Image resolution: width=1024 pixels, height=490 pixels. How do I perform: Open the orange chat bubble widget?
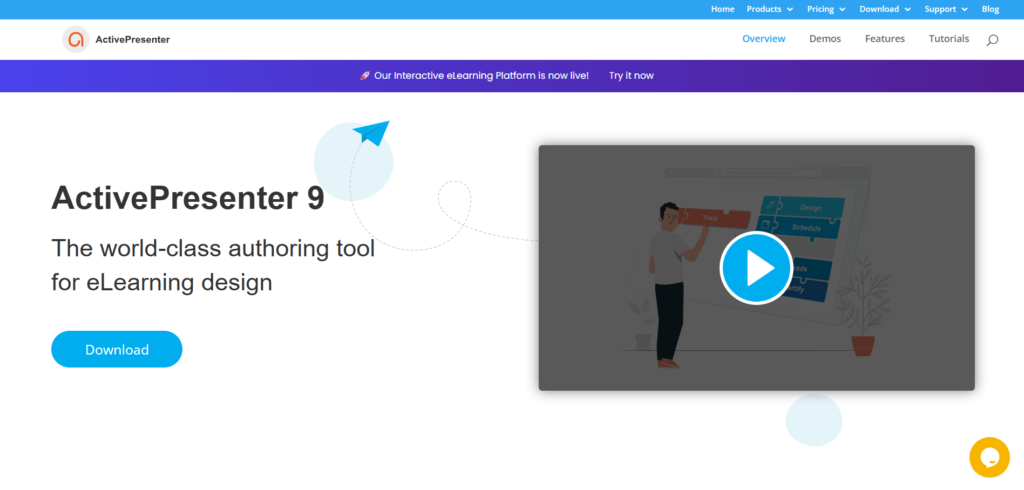[989, 457]
